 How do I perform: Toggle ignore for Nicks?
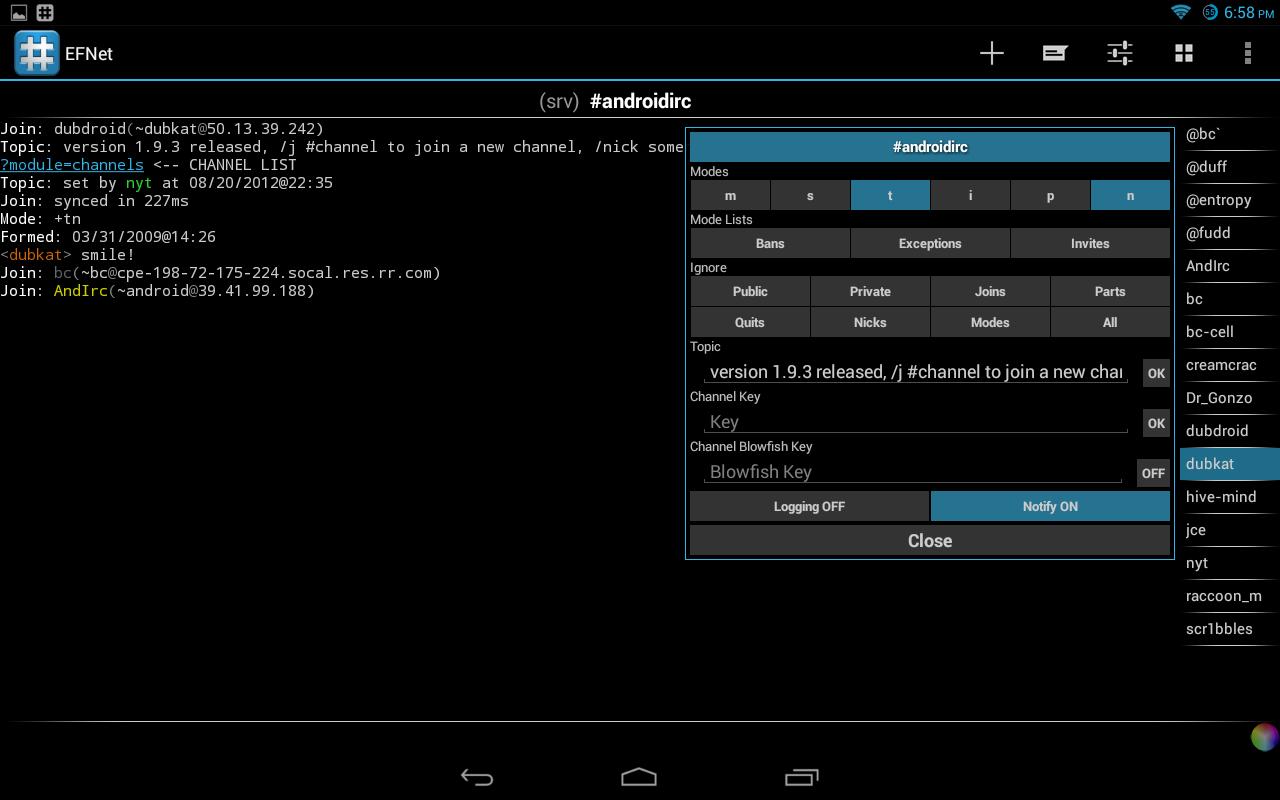pyautogui.click(x=870, y=322)
